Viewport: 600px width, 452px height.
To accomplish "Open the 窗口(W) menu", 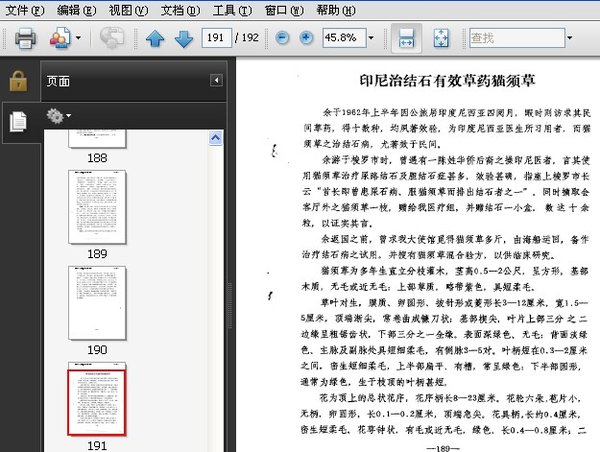I will 284,10.
